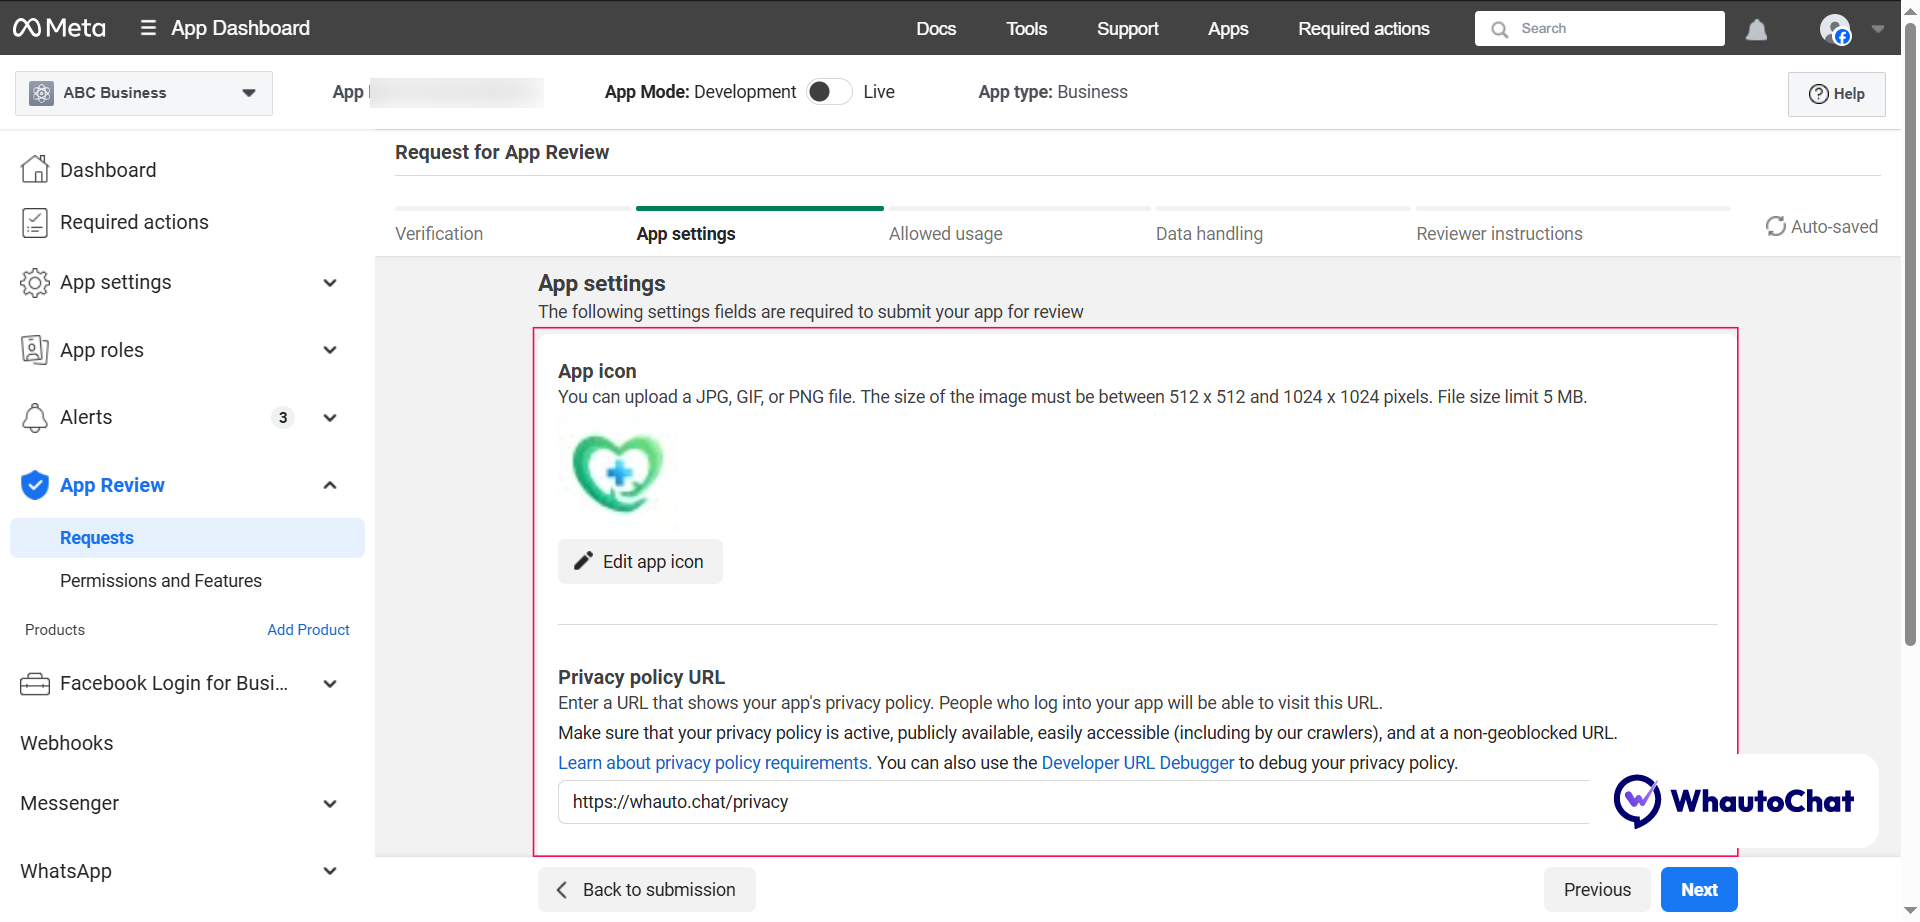Open the ABC Business app selector dropdown
The width and height of the screenshot is (1920, 922).
coord(144,93)
